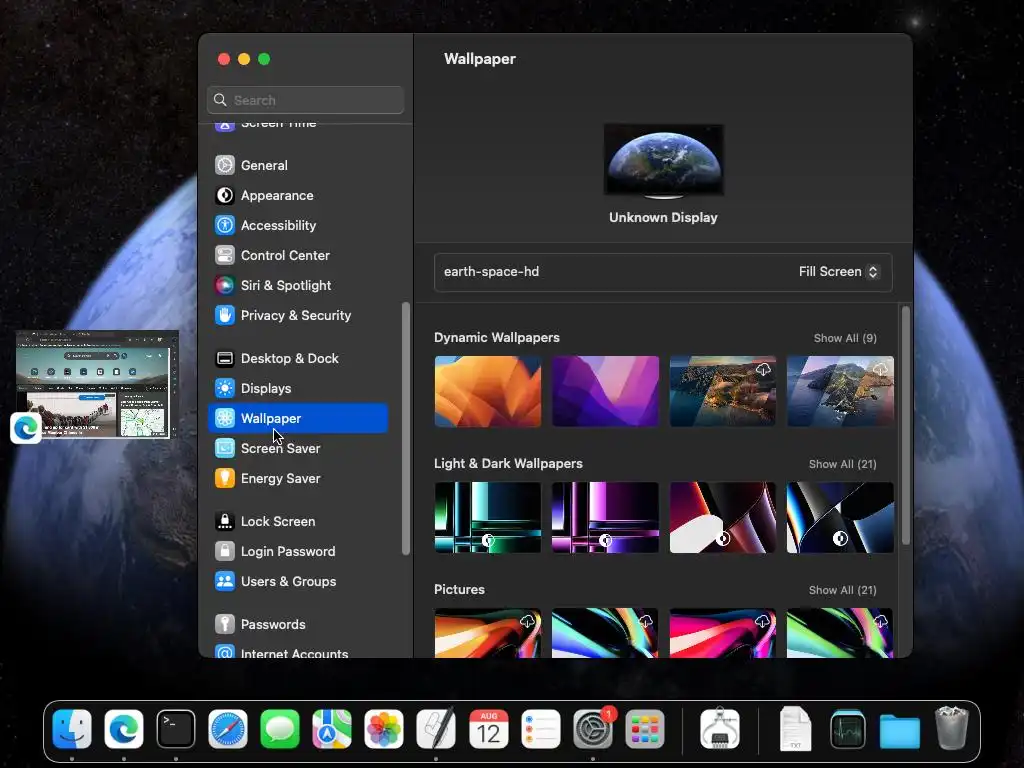Open Fill Screen dropdown menu
This screenshot has height=768, width=1024.
(x=839, y=272)
